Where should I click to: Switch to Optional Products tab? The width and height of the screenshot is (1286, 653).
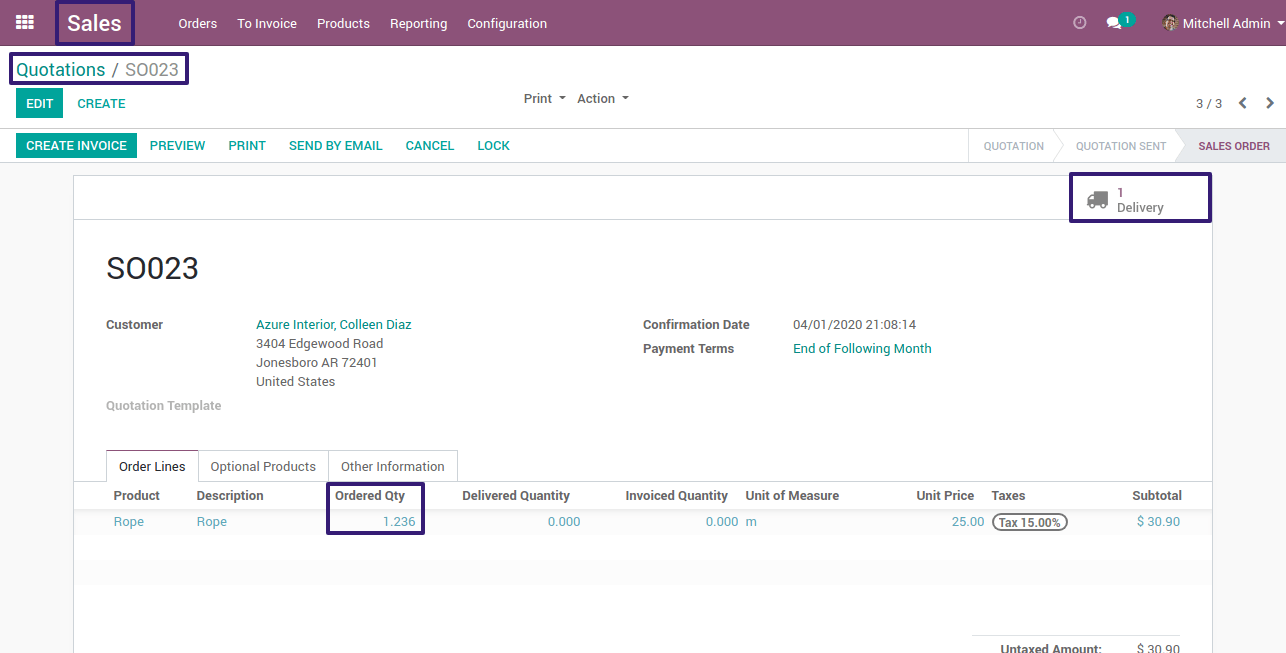pyautogui.click(x=263, y=467)
